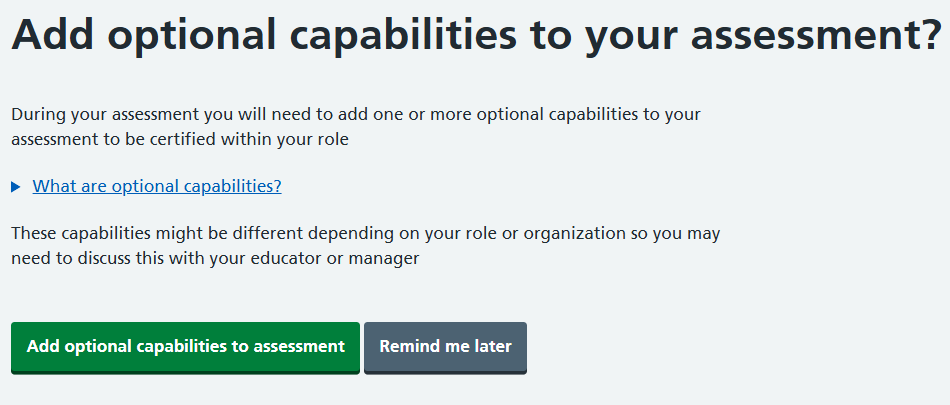Expand the optional capabilities disclosure triangle

16,187
